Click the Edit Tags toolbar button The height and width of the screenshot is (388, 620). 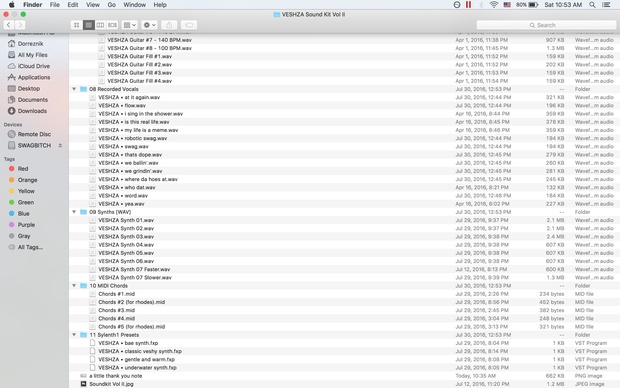[189, 25]
